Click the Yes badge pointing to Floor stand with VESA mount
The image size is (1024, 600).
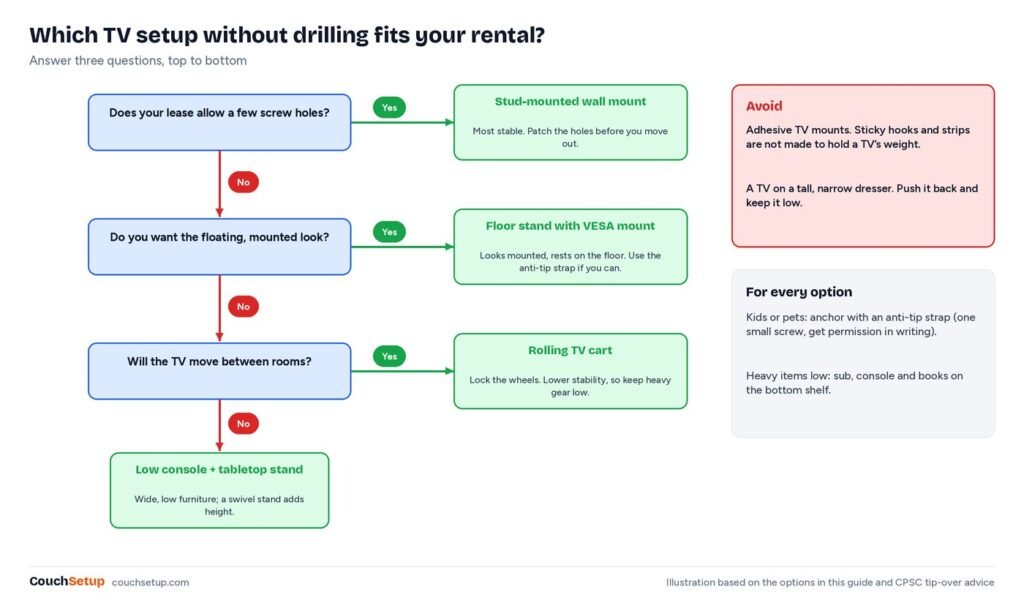tap(389, 232)
